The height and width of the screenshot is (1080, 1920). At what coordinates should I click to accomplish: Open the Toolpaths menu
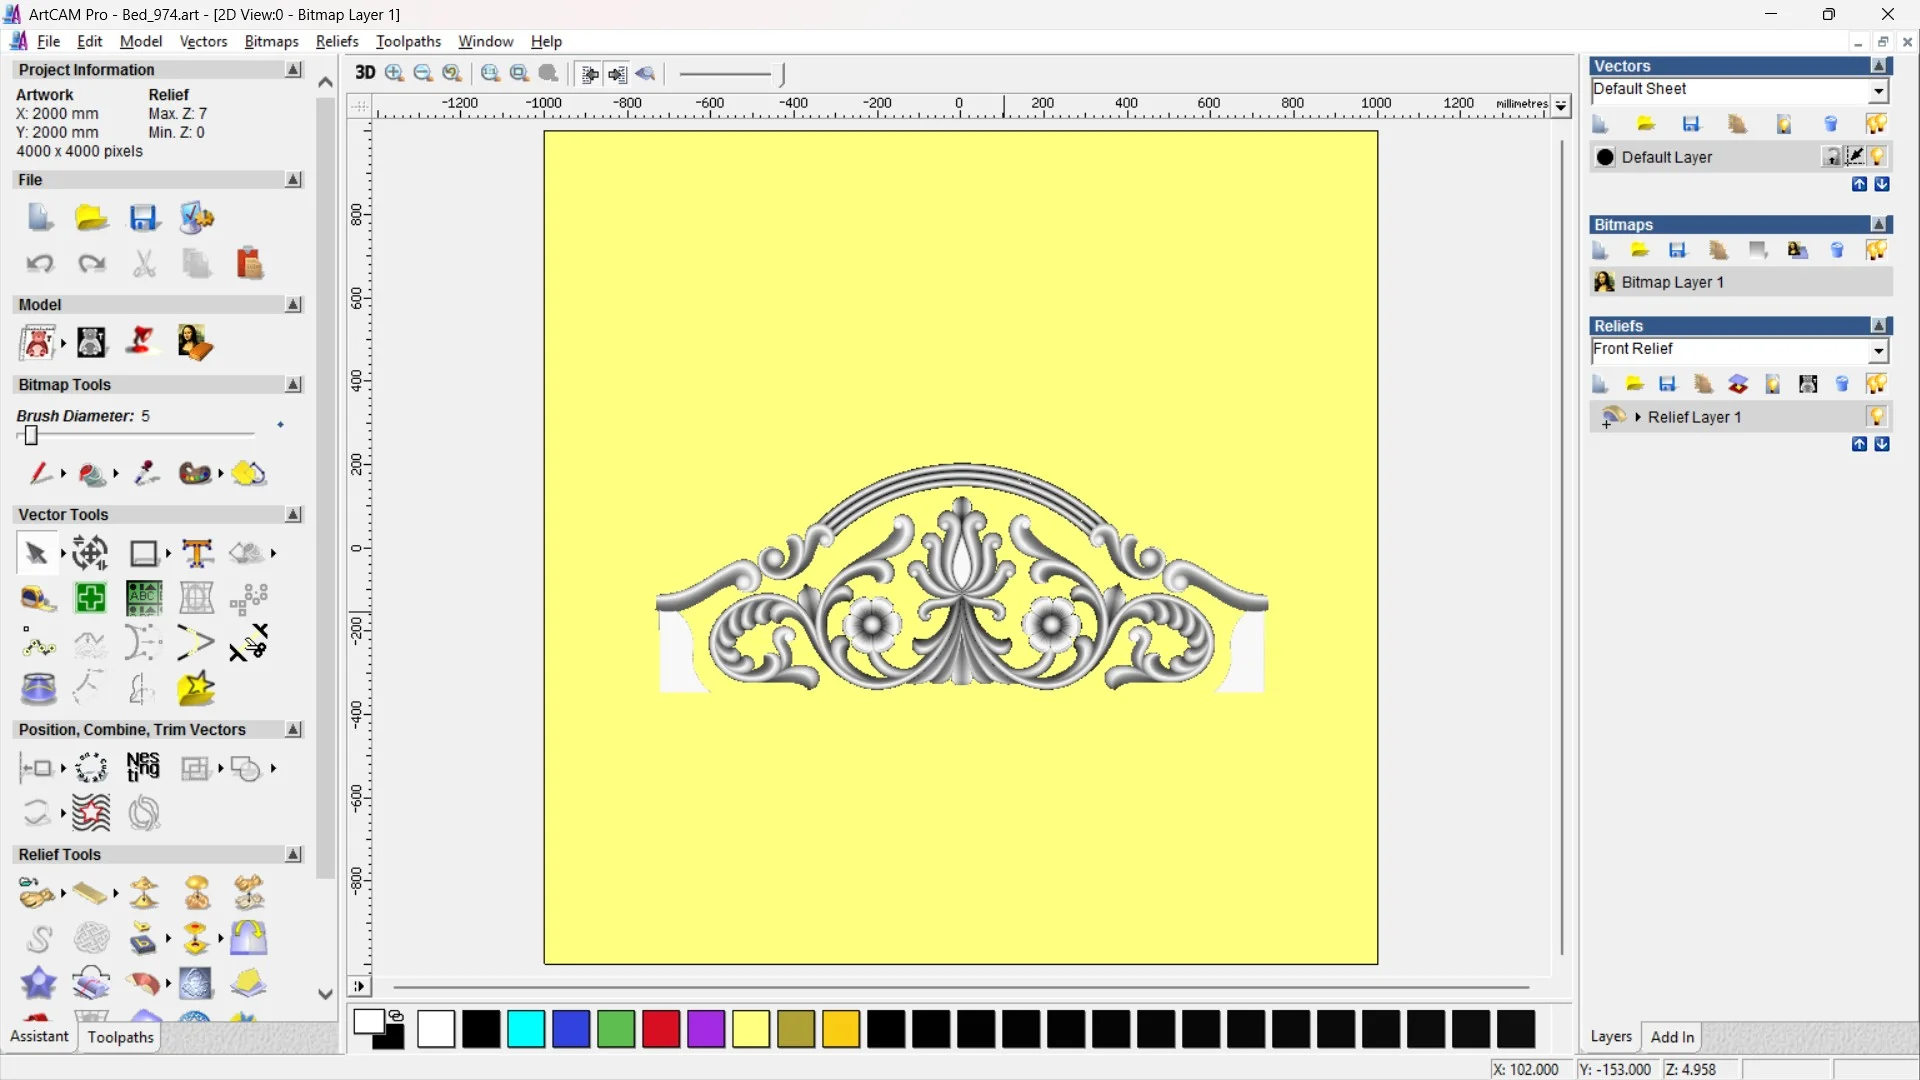click(408, 41)
